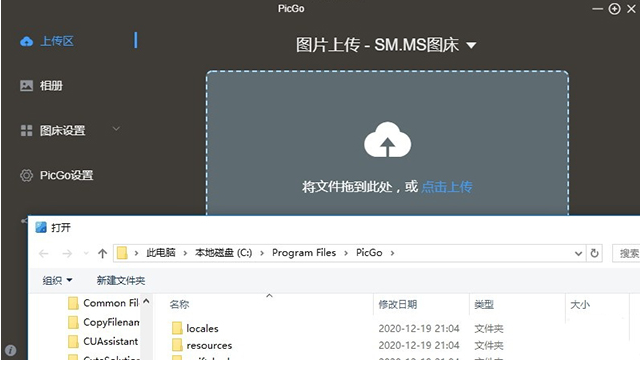Image resolution: width=640 pixels, height=378 pixels.
Task: Open the 相册 album section
Action: (x=51, y=86)
